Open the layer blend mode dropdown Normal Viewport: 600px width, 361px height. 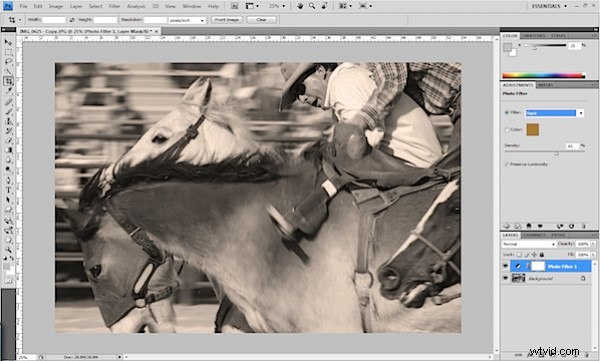click(x=529, y=244)
